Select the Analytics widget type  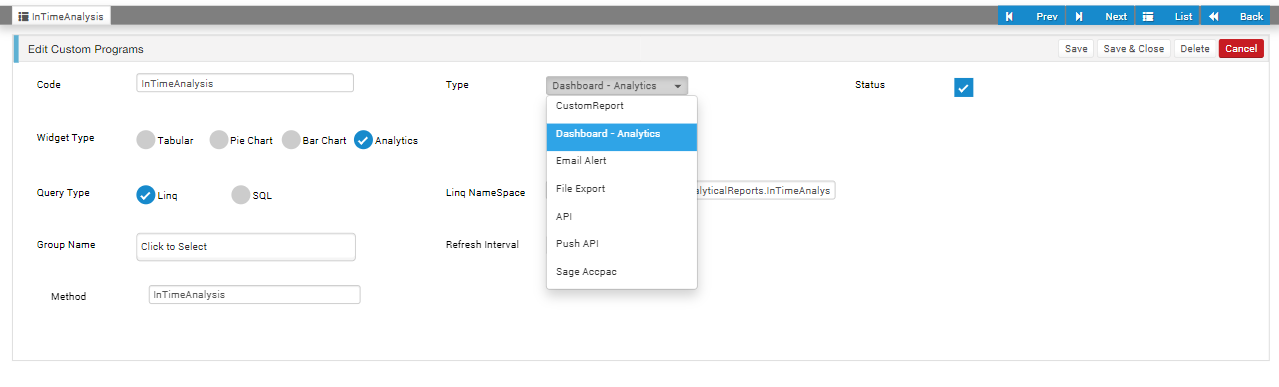point(363,140)
